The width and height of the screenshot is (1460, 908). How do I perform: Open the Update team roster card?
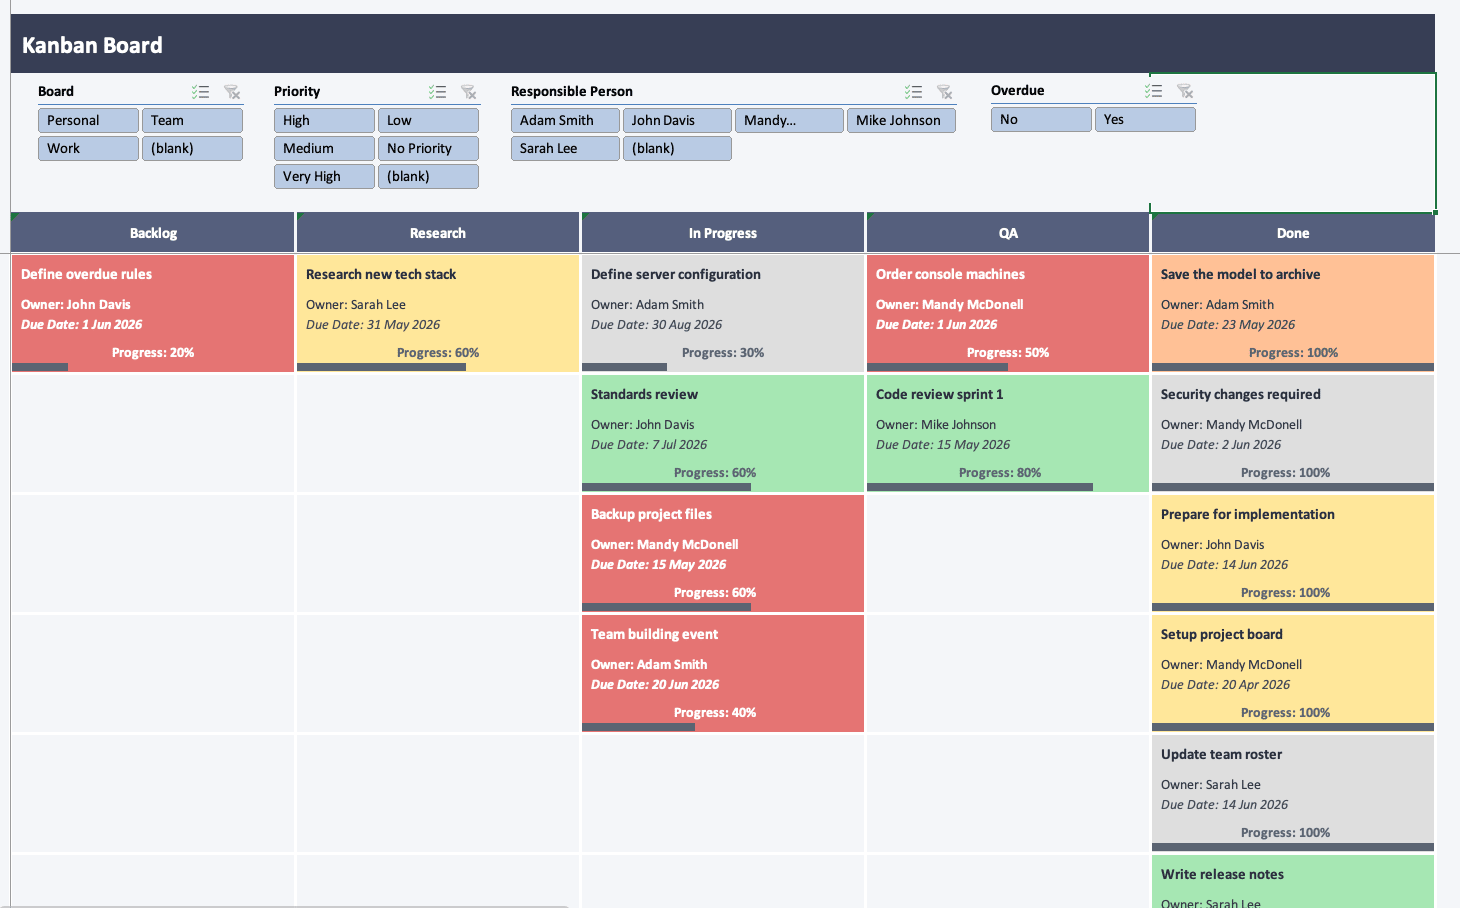[x=1293, y=793]
